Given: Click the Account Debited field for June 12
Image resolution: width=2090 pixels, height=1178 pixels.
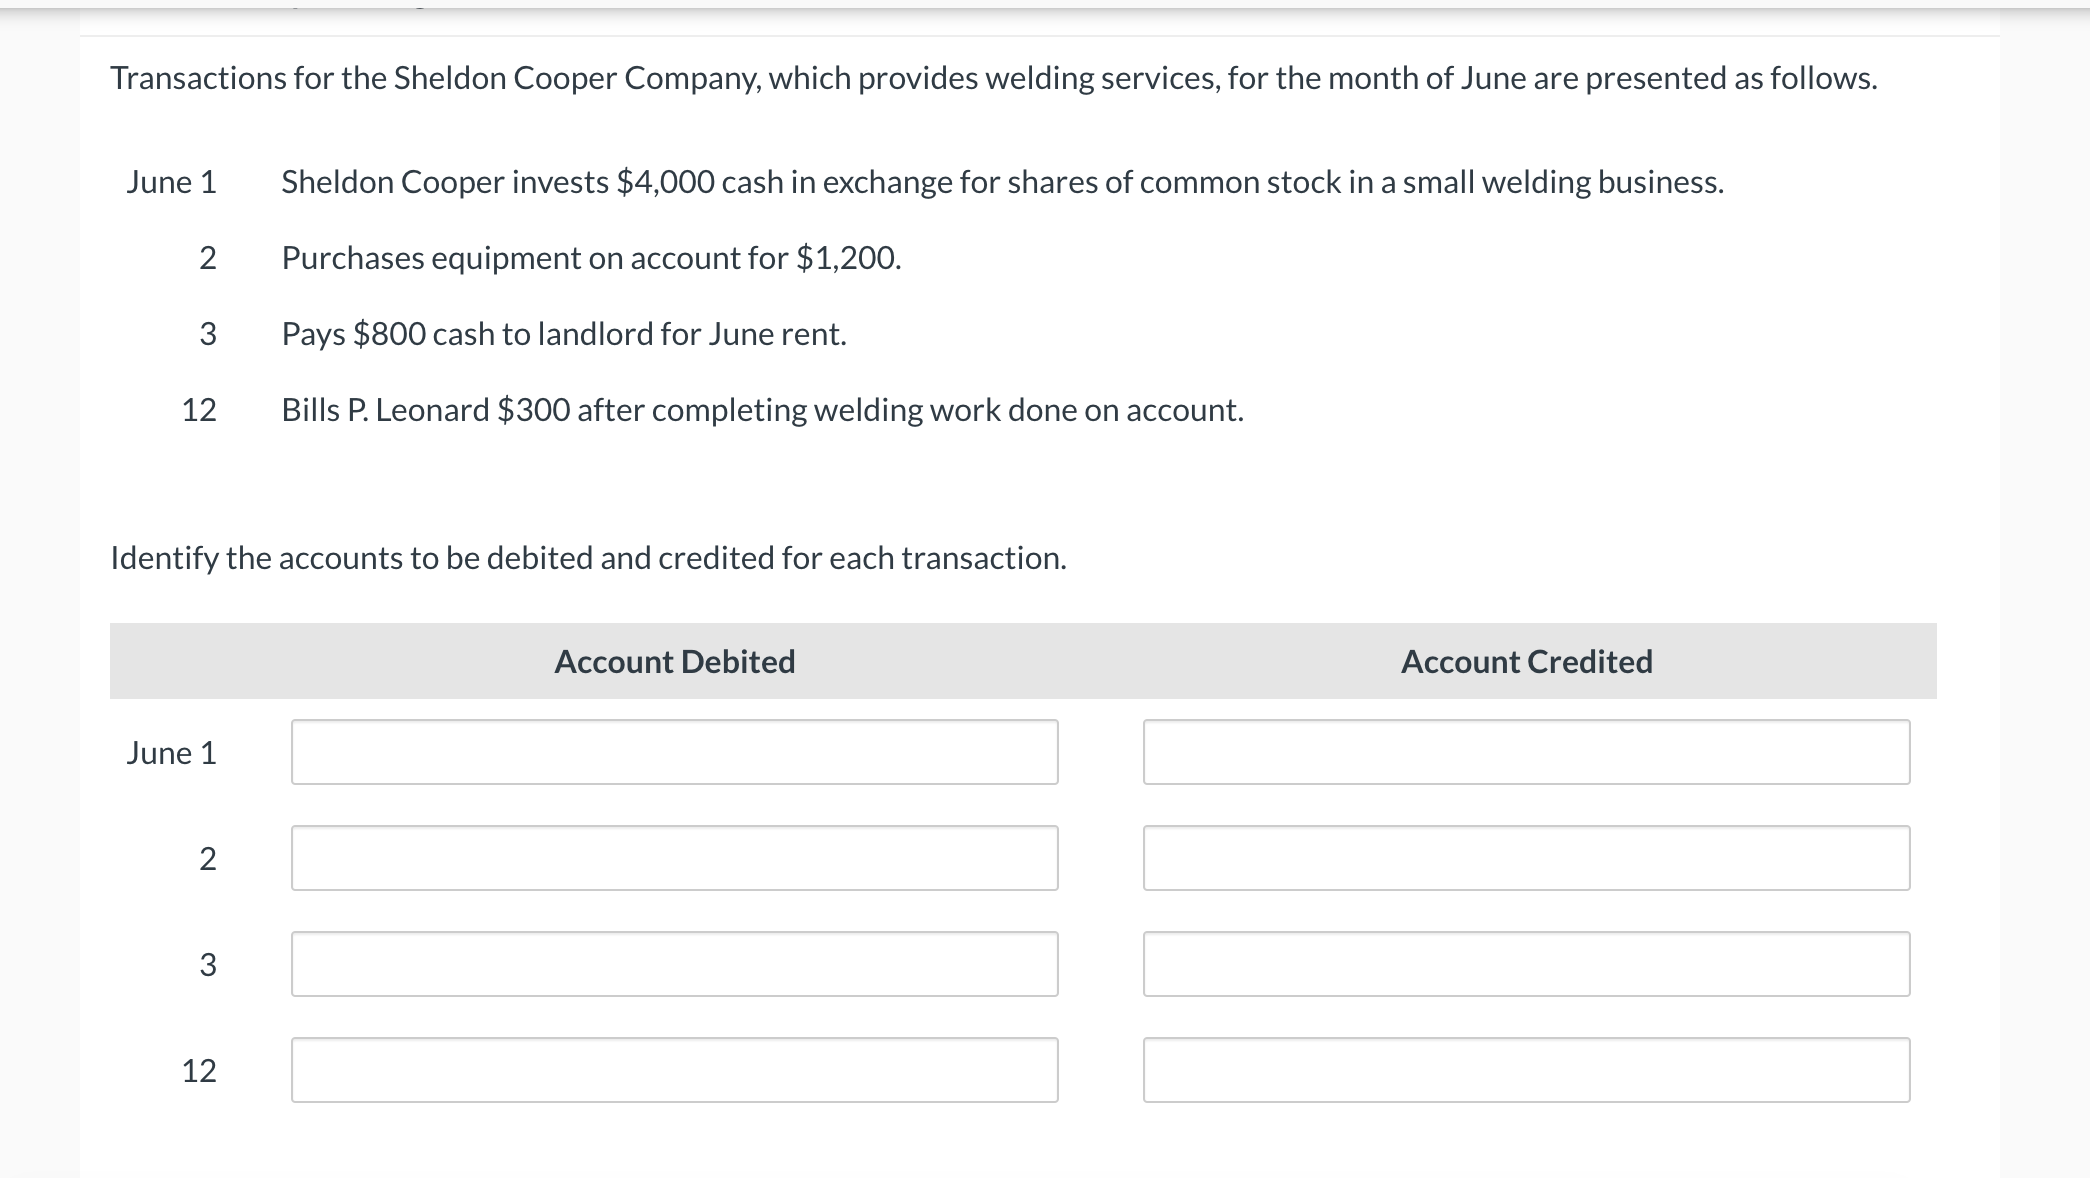Looking at the screenshot, I should 674,1072.
